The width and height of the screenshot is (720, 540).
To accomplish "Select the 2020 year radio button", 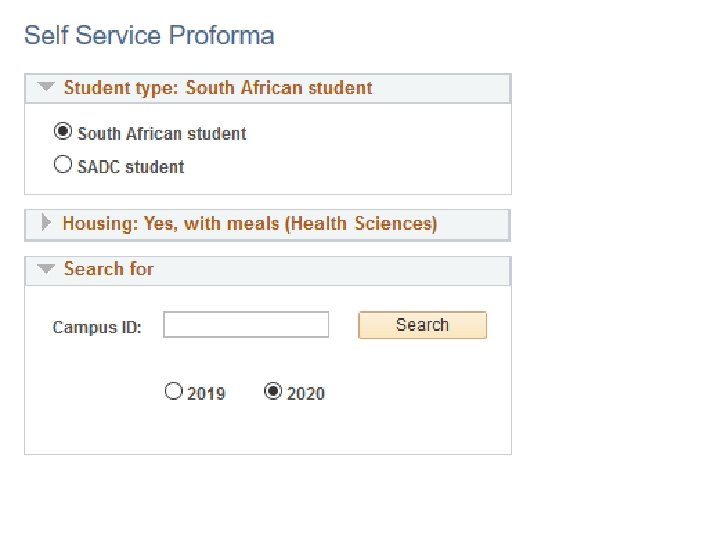I will [x=273, y=392].
